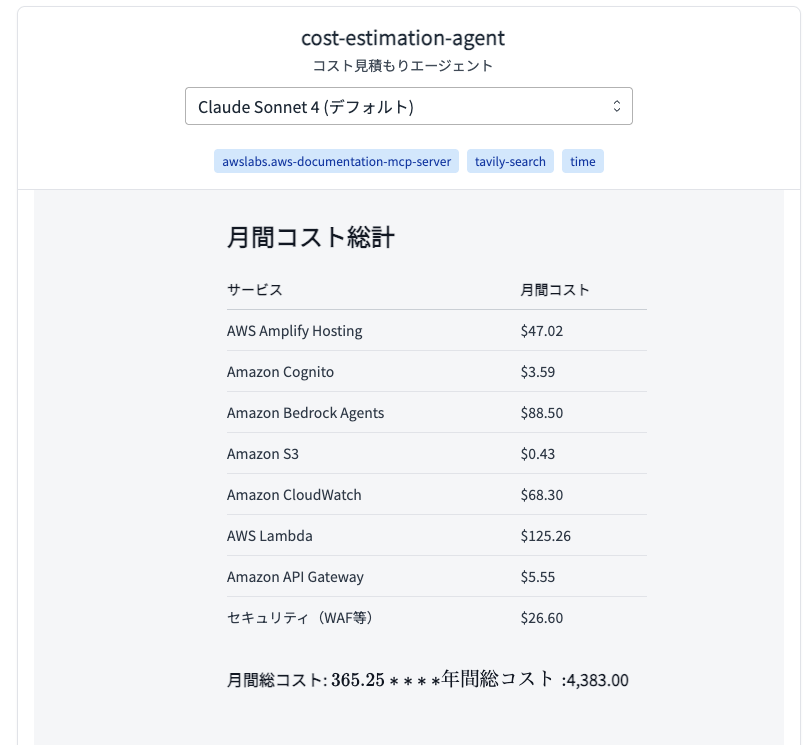Click the Amazon Cognito service entry
805x745 pixels.
click(280, 371)
